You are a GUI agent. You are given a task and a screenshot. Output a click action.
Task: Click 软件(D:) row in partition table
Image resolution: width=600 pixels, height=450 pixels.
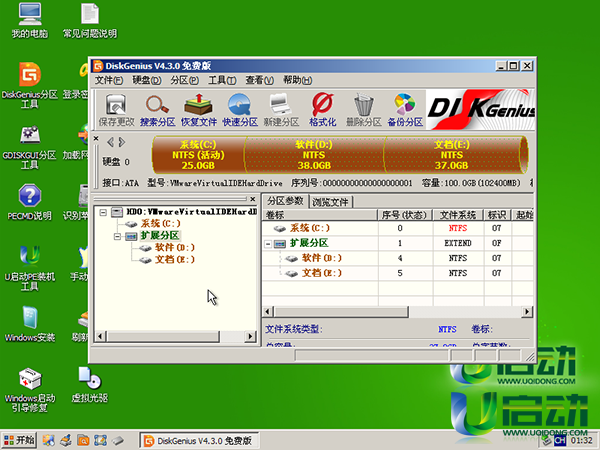click(x=398, y=258)
